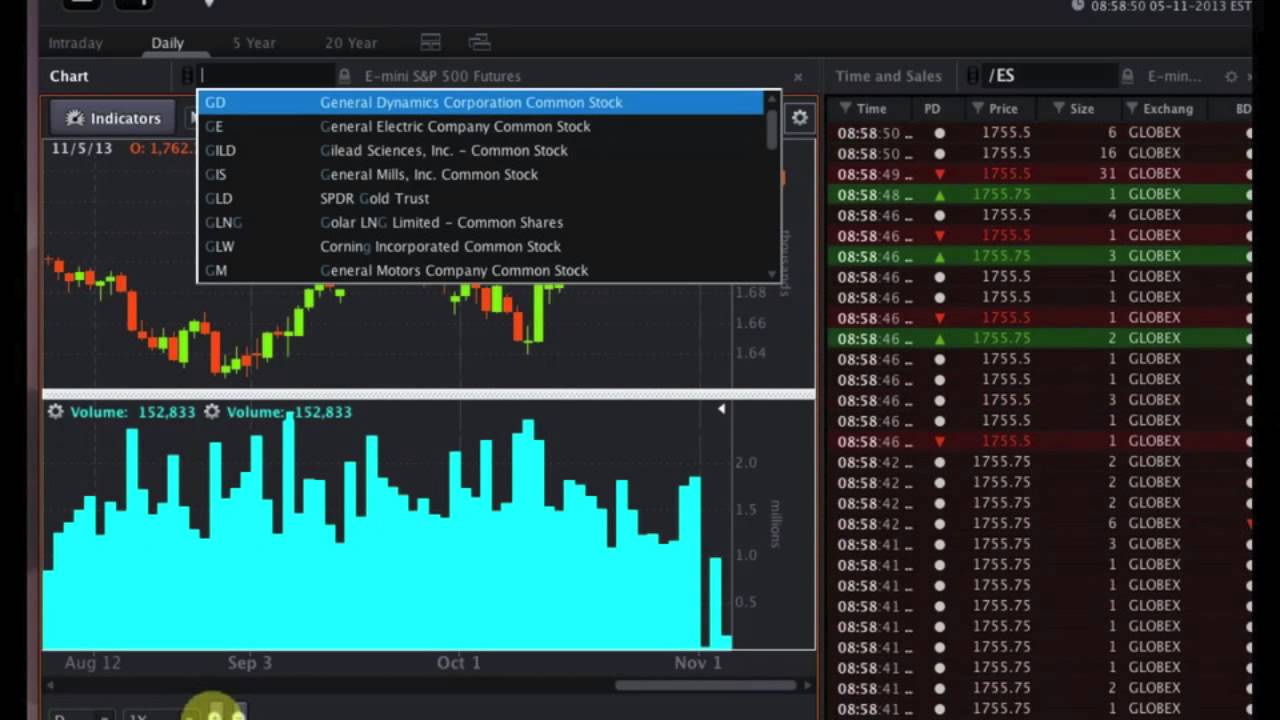Screen dimensions: 1280x720
Task: Open the first Volume study settings gear
Action: (x=55, y=412)
